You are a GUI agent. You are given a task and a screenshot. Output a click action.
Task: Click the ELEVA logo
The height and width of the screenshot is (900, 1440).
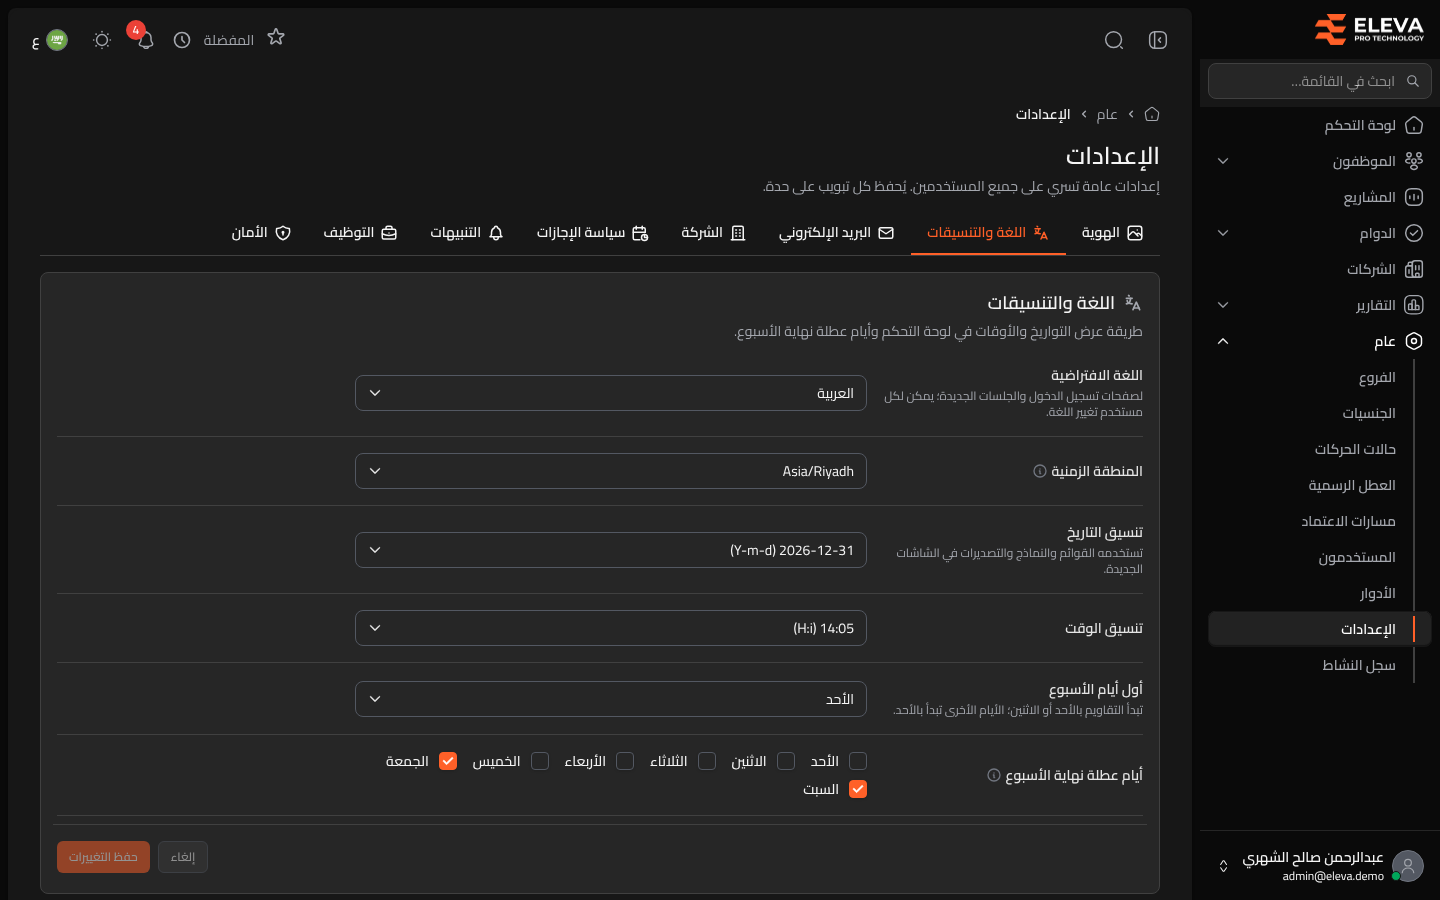(x=1369, y=29)
